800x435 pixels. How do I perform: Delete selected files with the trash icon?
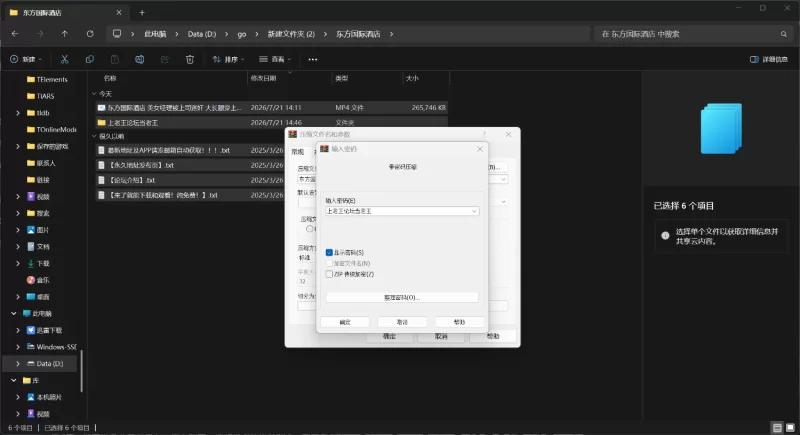190,59
